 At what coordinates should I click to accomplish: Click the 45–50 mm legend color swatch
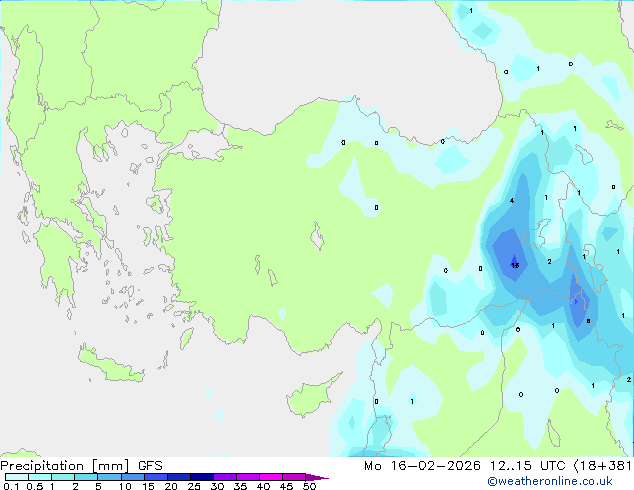[x=294, y=477]
